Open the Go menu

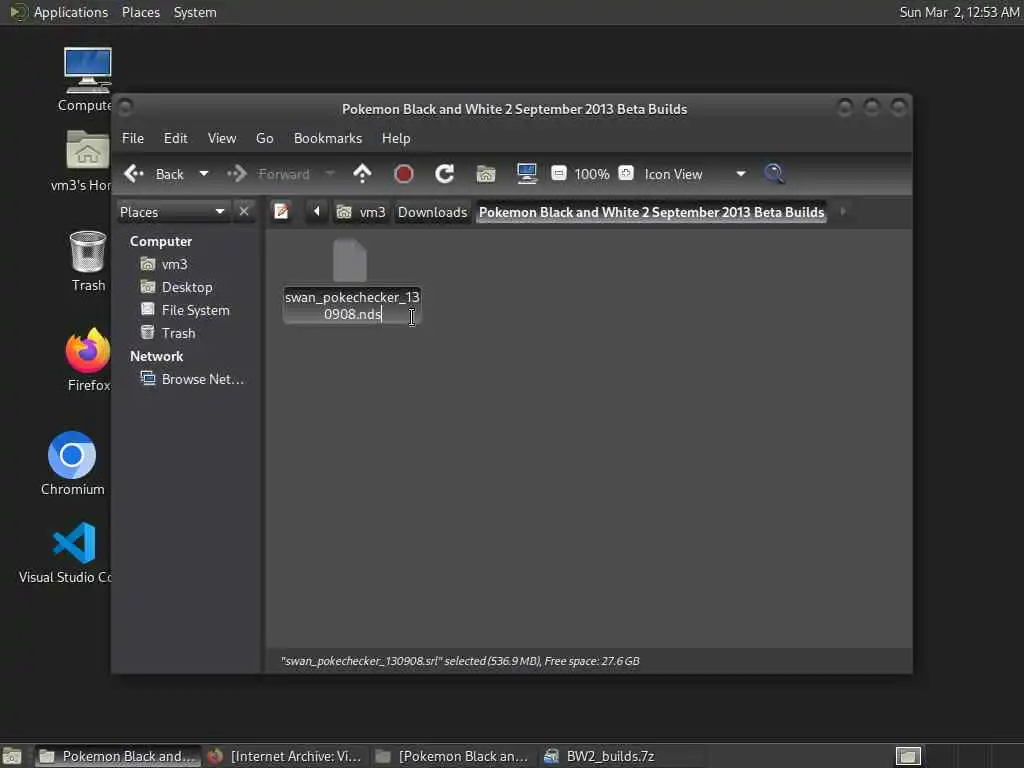pos(264,138)
